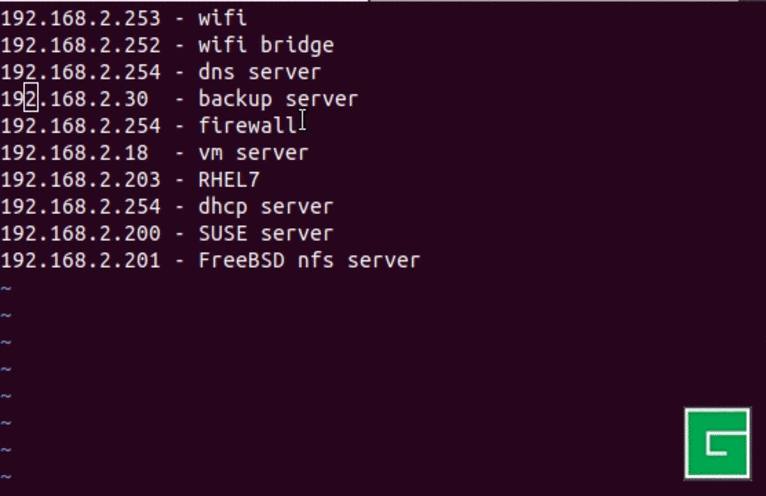This screenshot has width=766, height=496.
Task: Click the IP address 192.168.2.253
Action: click(x=80, y=18)
